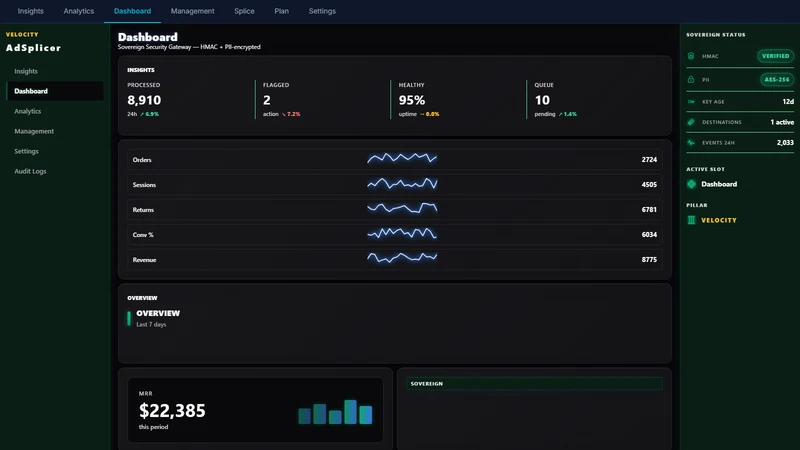Click the Revenue sparkline chart
Image resolution: width=800 pixels, height=450 pixels.
[402, 258]
